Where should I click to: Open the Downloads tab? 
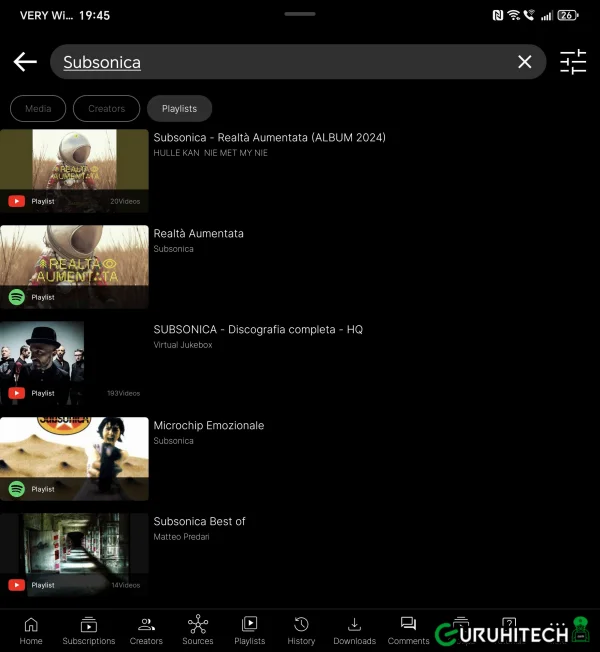(354, 630)
